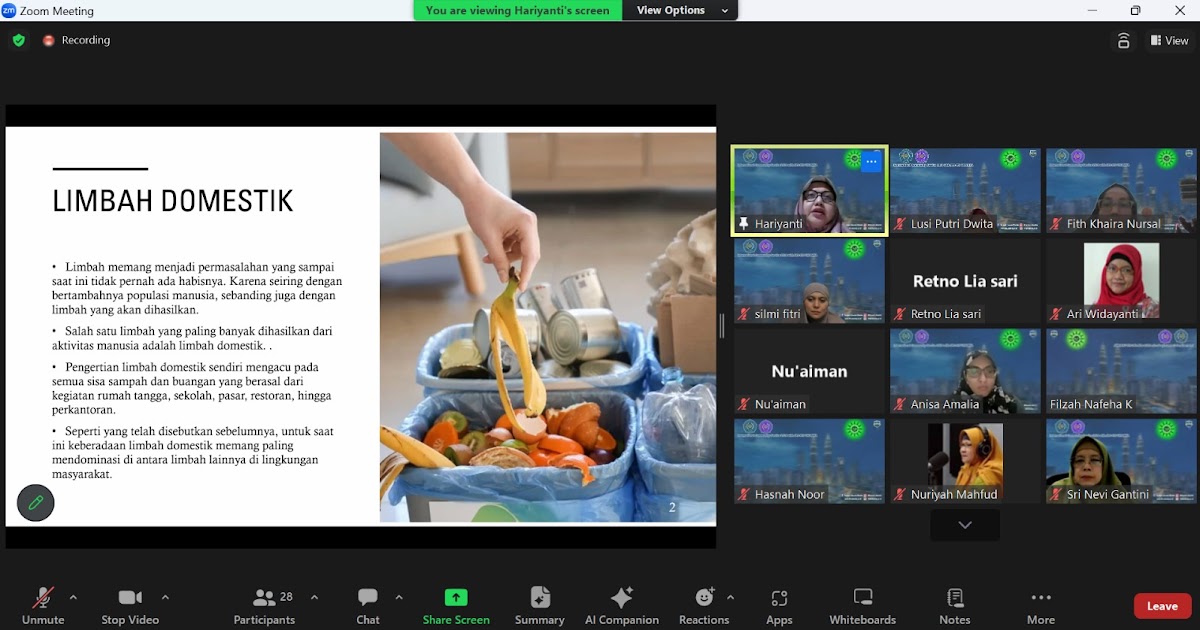The image size is (1200, 630).
Task: Open the Participants panel
Action: pos(265,605)
